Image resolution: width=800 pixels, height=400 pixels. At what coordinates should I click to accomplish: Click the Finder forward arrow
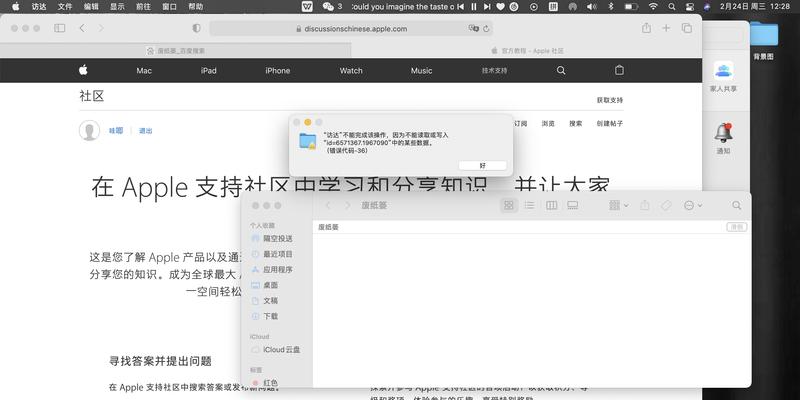coord(348,206)
